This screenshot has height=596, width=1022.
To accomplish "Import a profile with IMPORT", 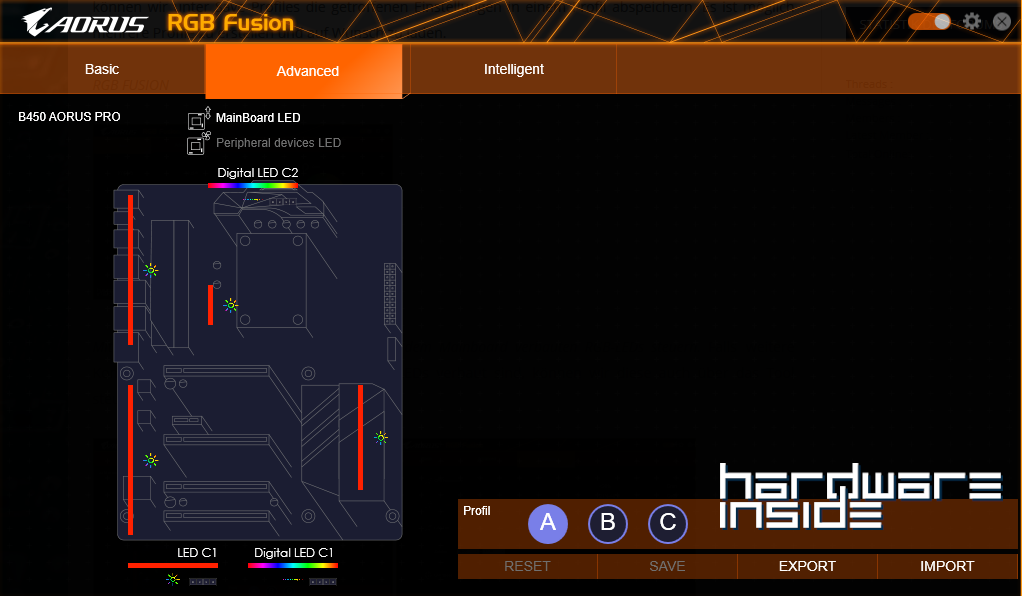I will (947, 566).
